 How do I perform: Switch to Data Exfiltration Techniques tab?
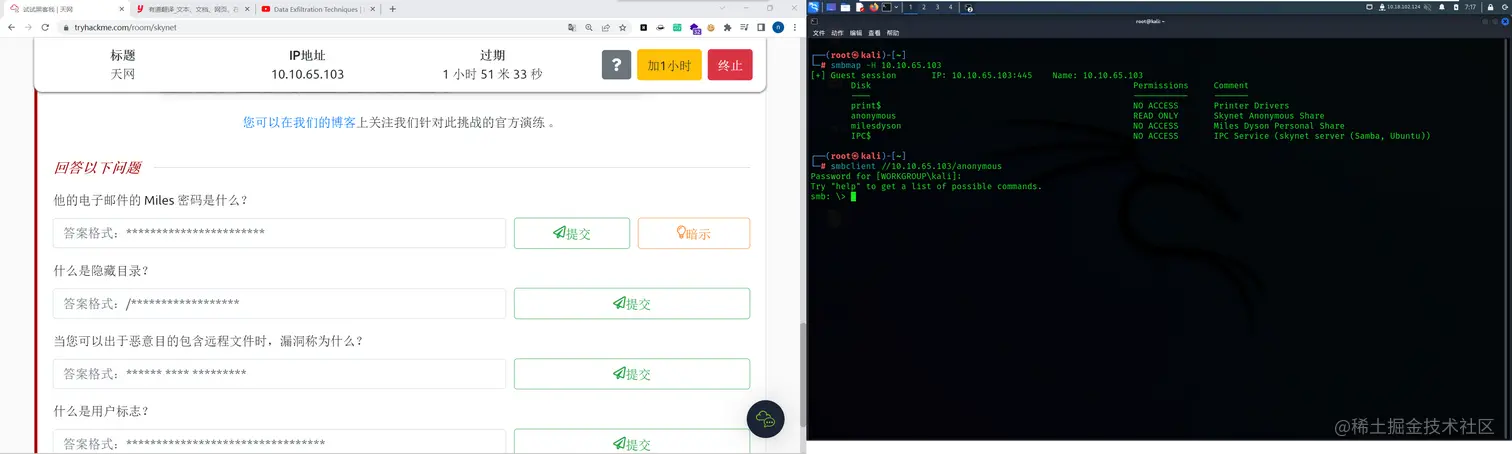(x=317, y=9)
